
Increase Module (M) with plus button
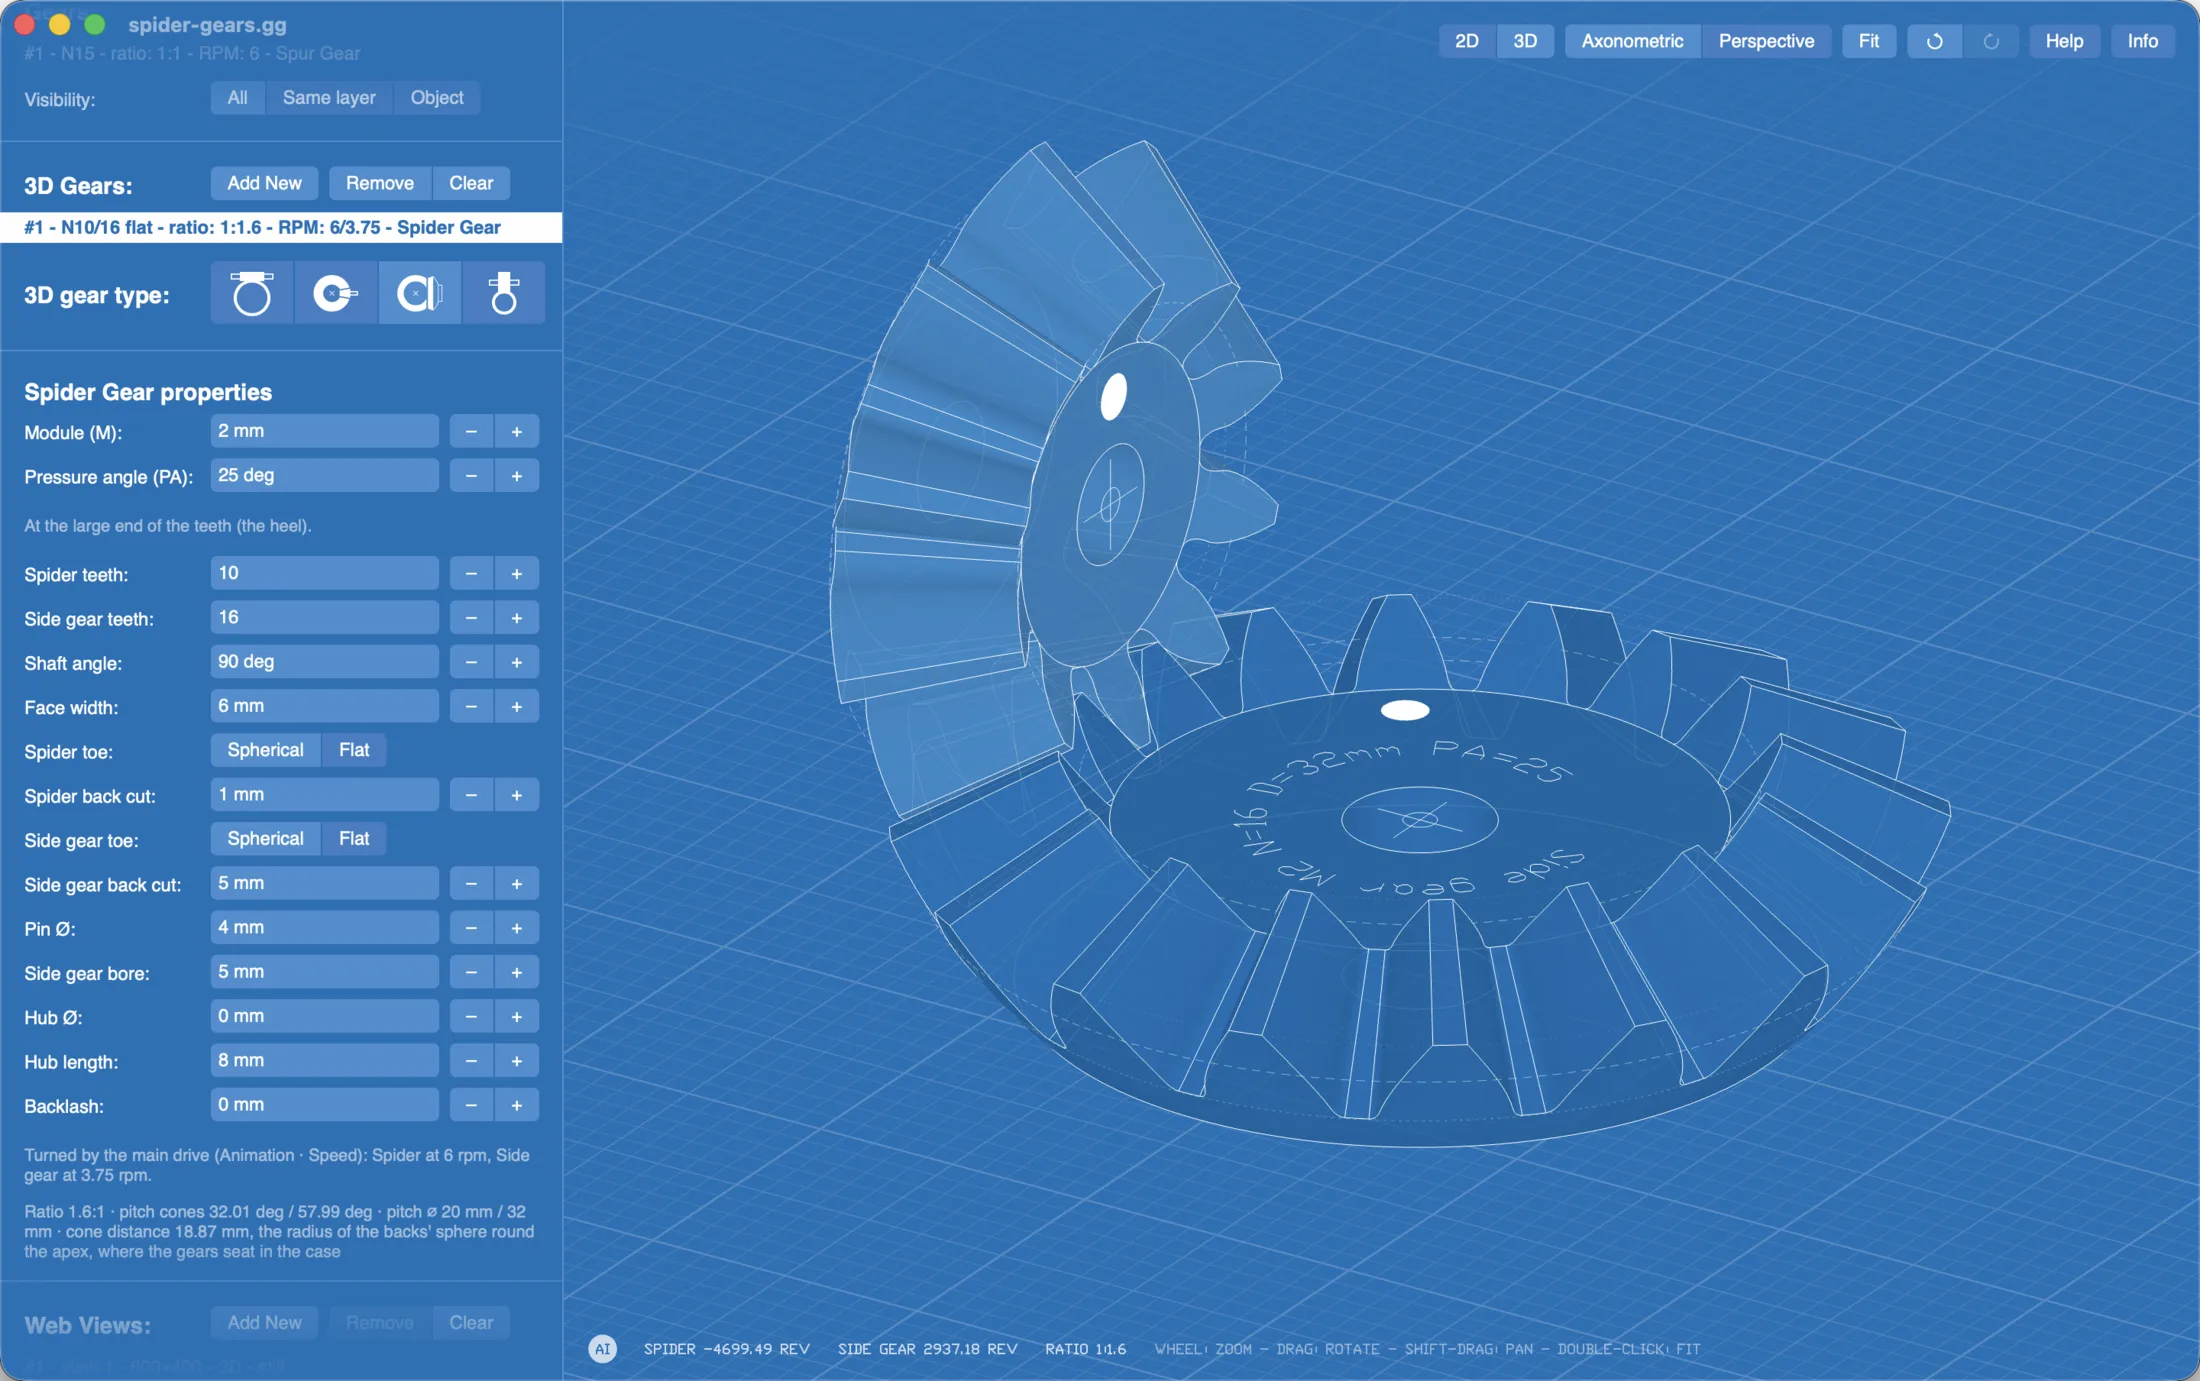pos(517,432)
